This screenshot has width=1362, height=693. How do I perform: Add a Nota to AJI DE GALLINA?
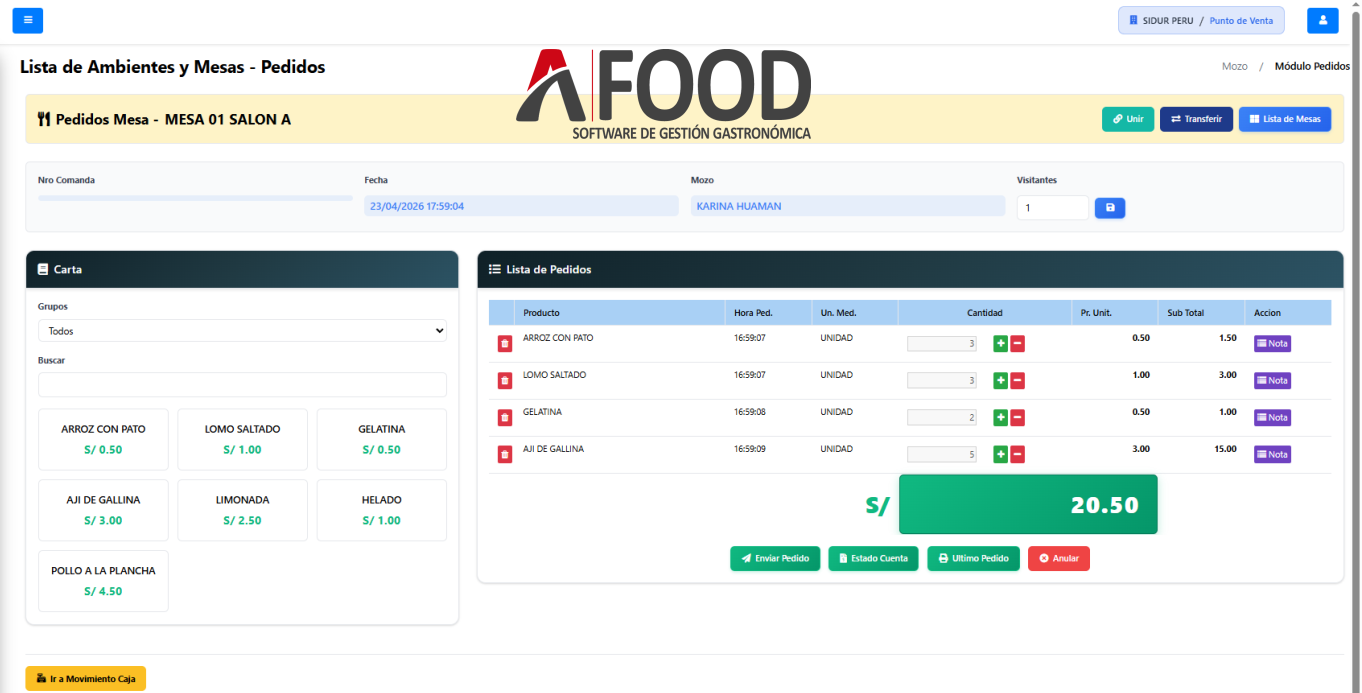coord(1272,455)
